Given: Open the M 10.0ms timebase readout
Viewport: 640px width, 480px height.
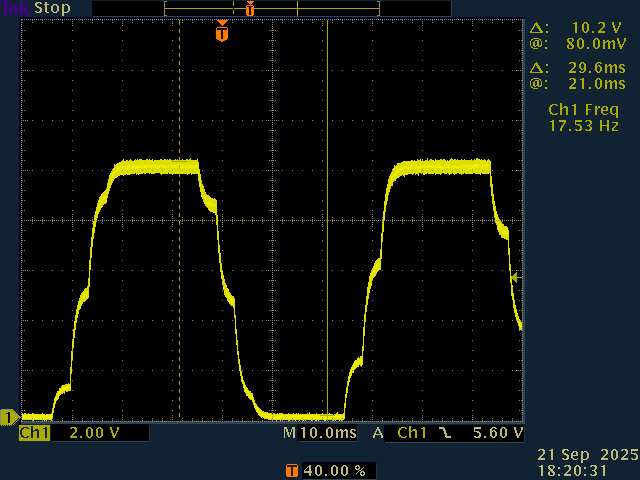Looking at the screenshot, I should tap(319, 433).
